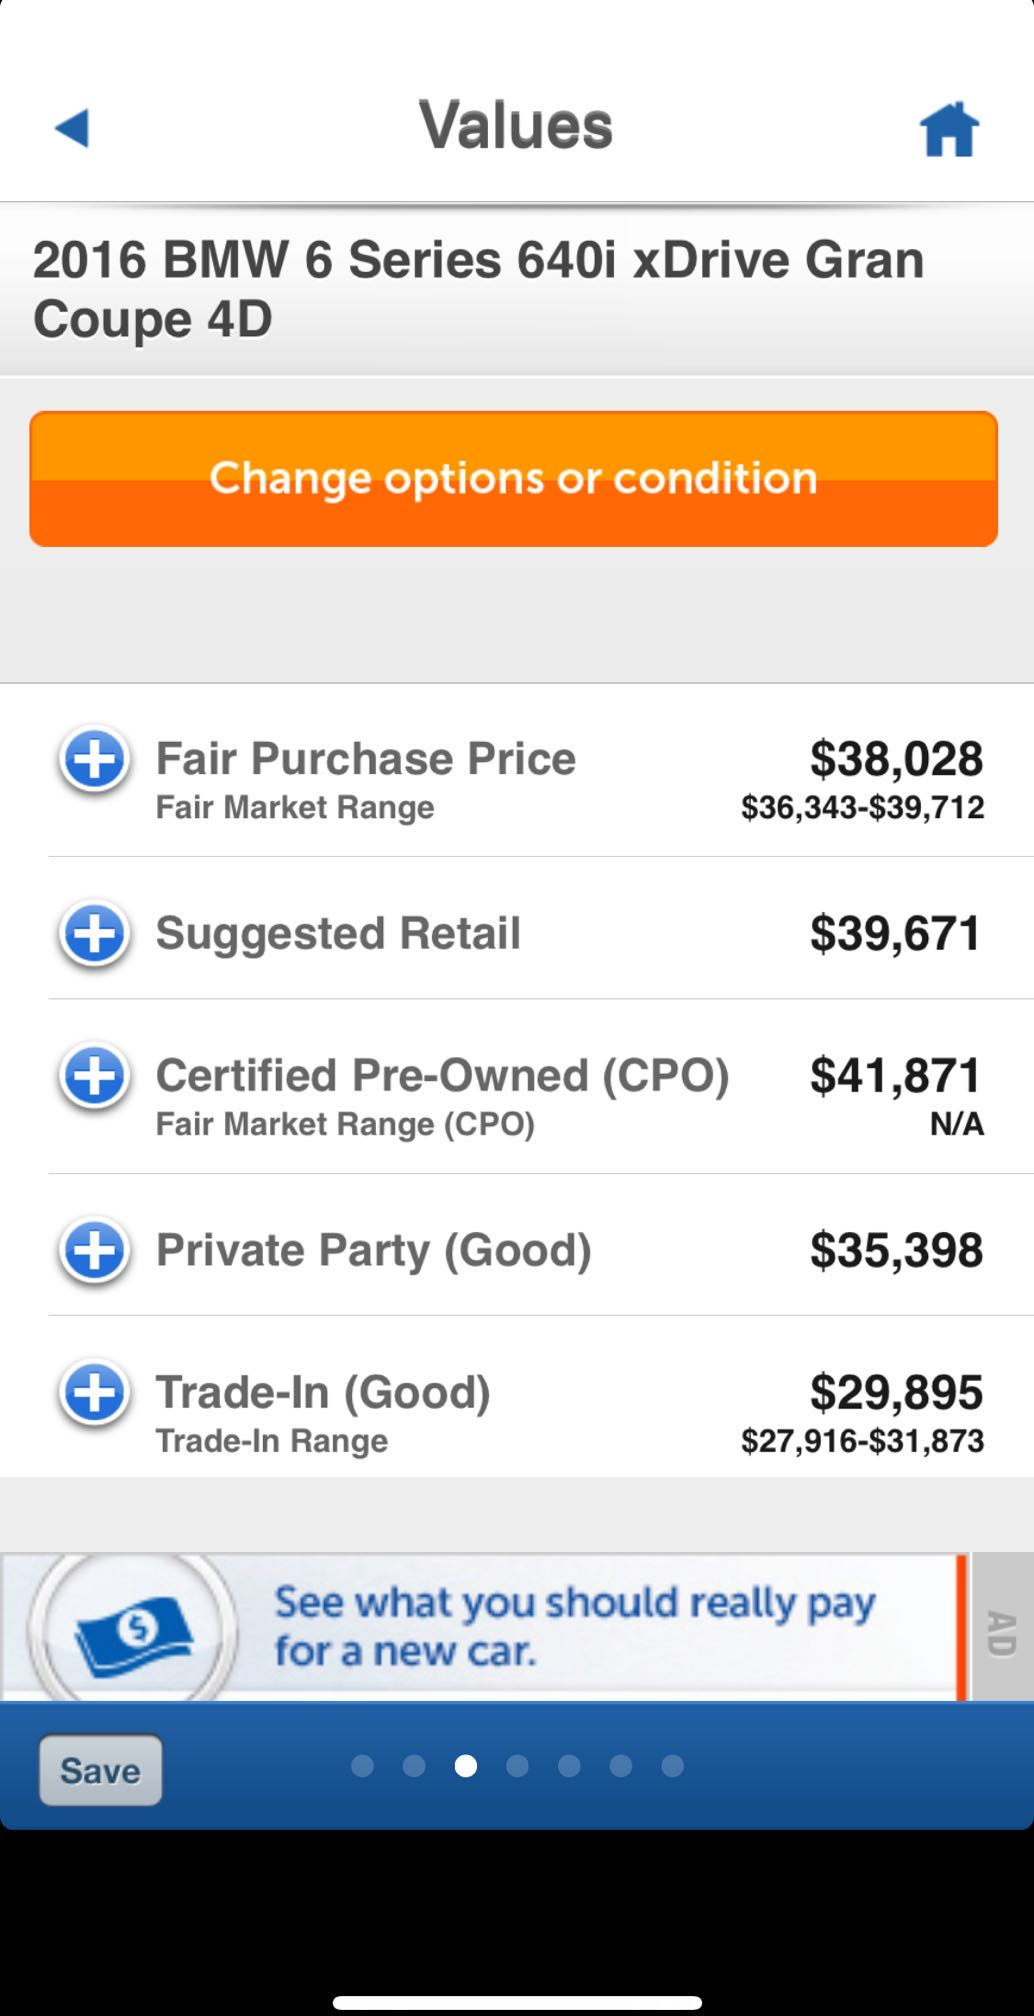Select the fourth page indicator dot
The width and height of the screenshot is (1034, 2016).
tap(517, 1767)
